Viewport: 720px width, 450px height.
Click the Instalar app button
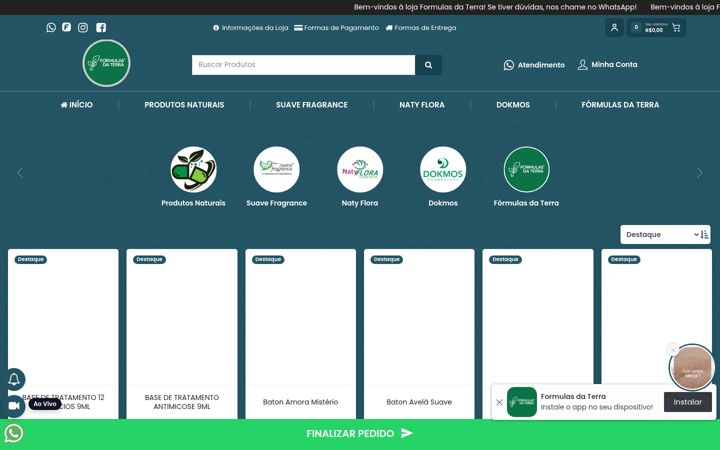pos(687,402)
